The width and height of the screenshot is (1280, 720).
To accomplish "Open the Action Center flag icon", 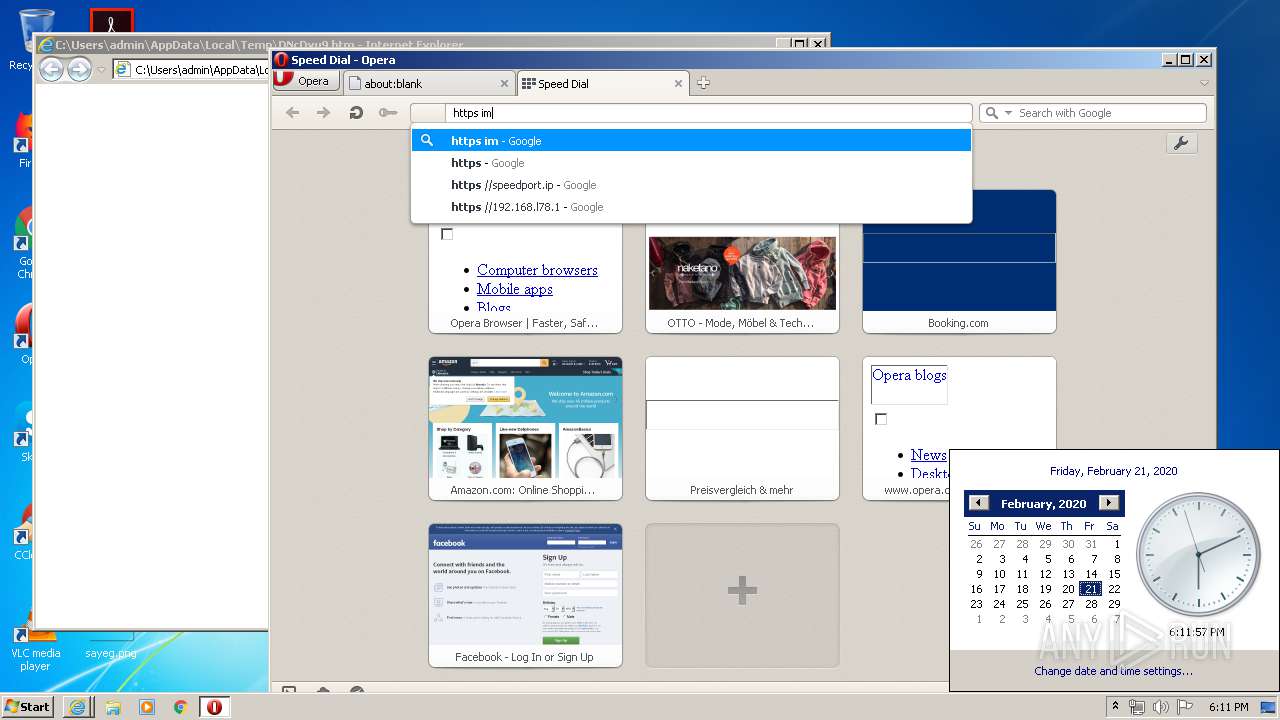I will click(x=1183, y=707).
